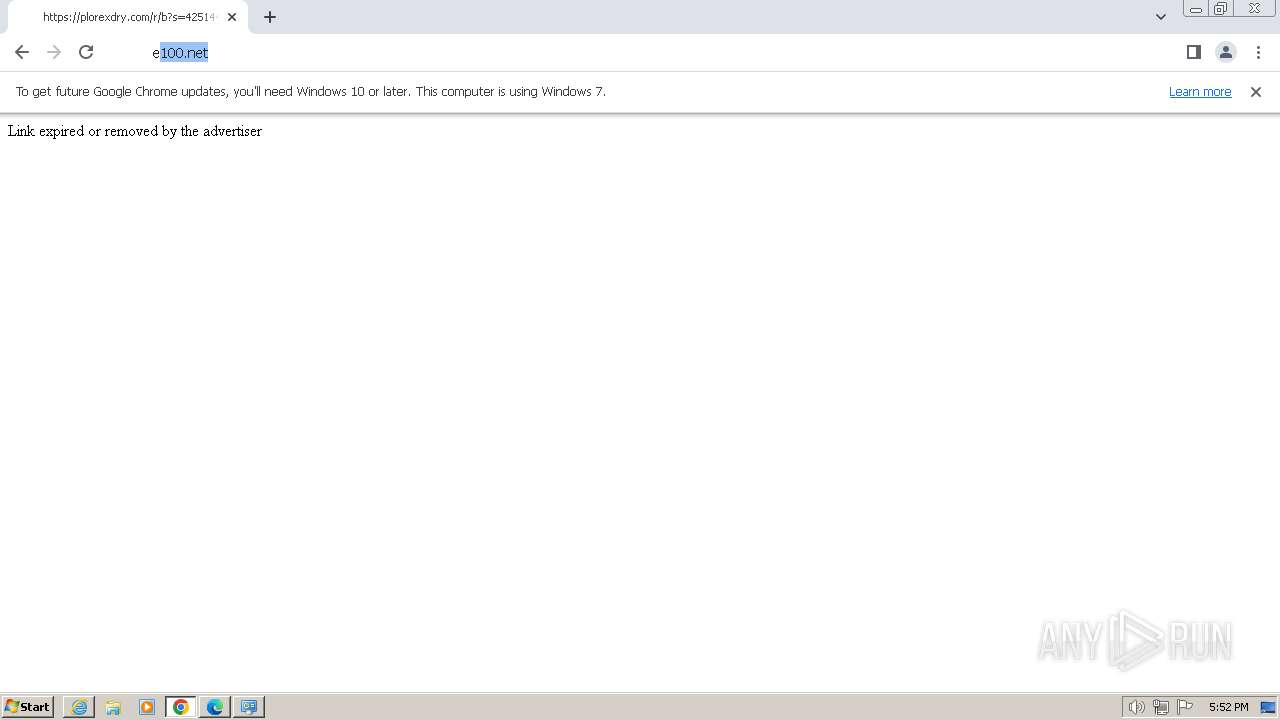Open the network tray icon
This screenshot has height=720, width=1280.
point(1160,707)
